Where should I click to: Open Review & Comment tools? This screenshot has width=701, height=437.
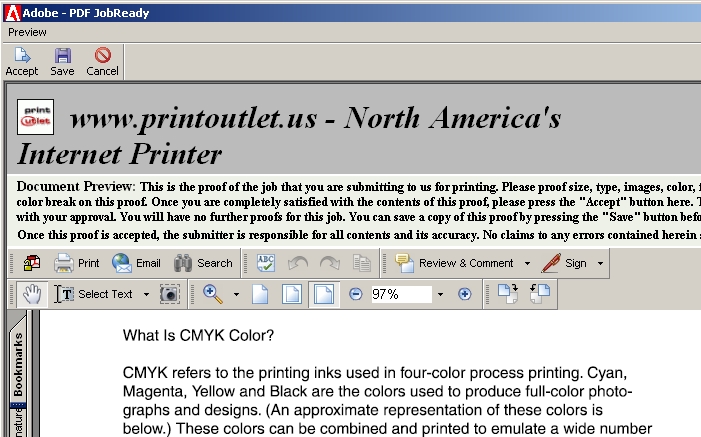tap(454, 263)
